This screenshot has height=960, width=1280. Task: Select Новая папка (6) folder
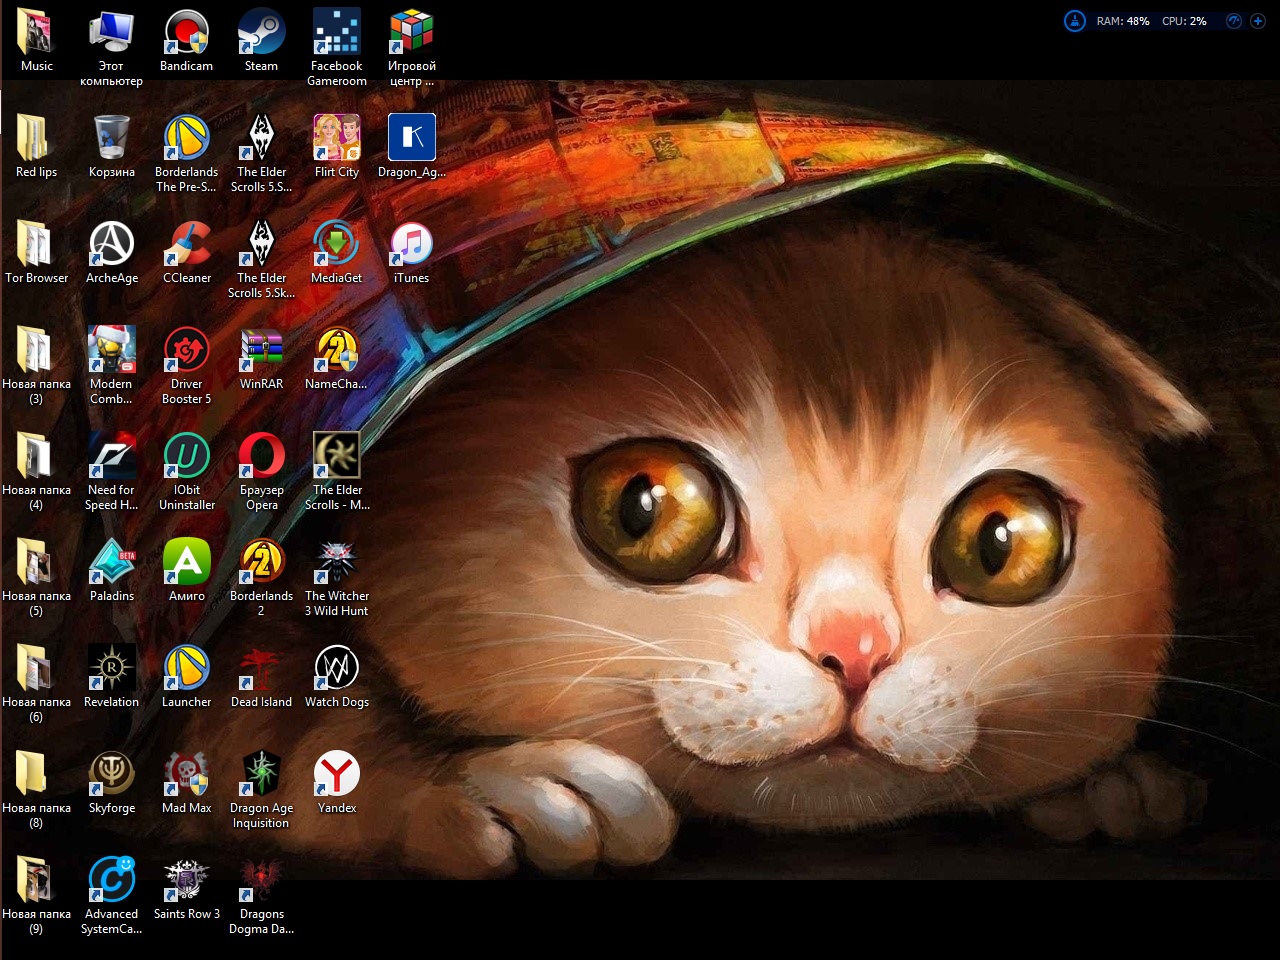36,684
